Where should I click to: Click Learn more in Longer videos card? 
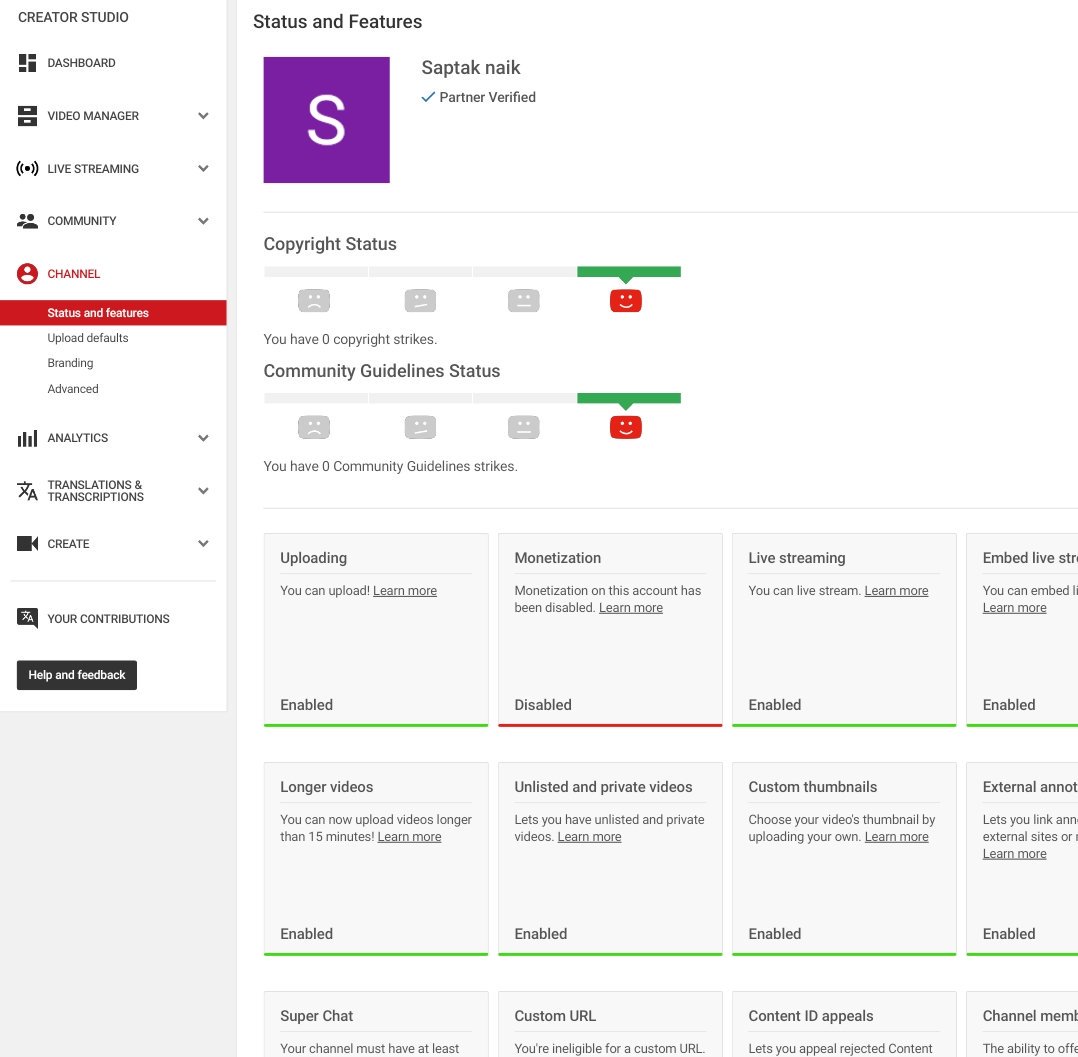(409, 837)
